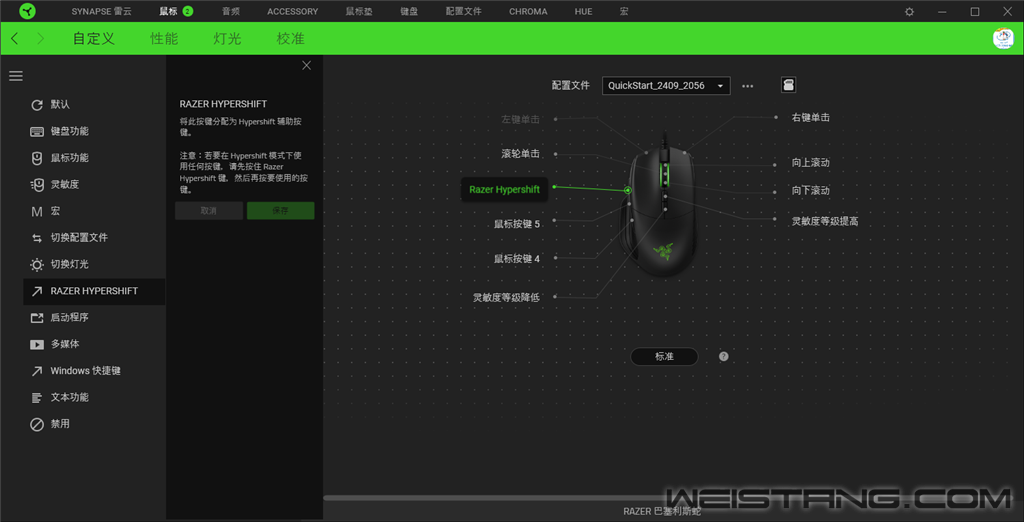The height and width of the screenshot is (522, 1024).
Task: Open the 宏 top menu
Action: (624, 12)
